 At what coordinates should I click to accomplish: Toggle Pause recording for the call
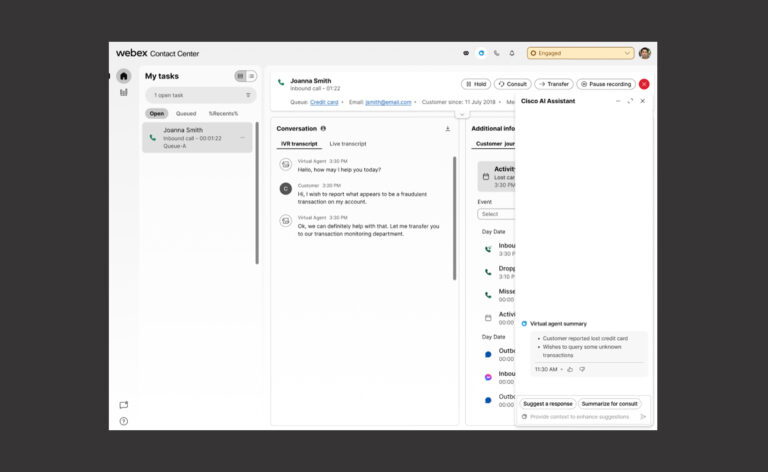click(x=606, y=84)
